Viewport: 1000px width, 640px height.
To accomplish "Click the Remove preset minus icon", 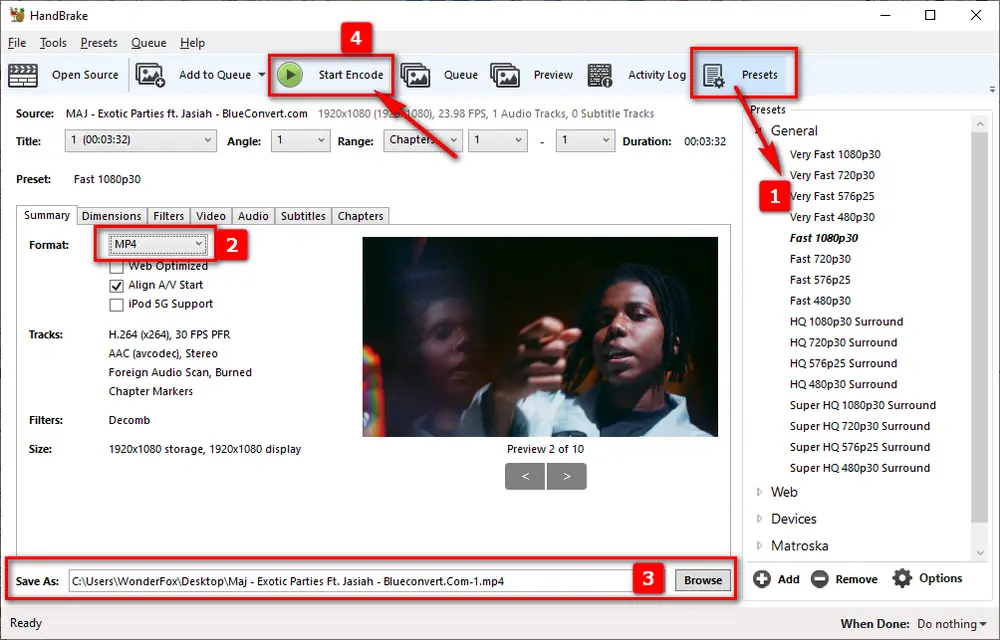I will click(x=820, y=579).
